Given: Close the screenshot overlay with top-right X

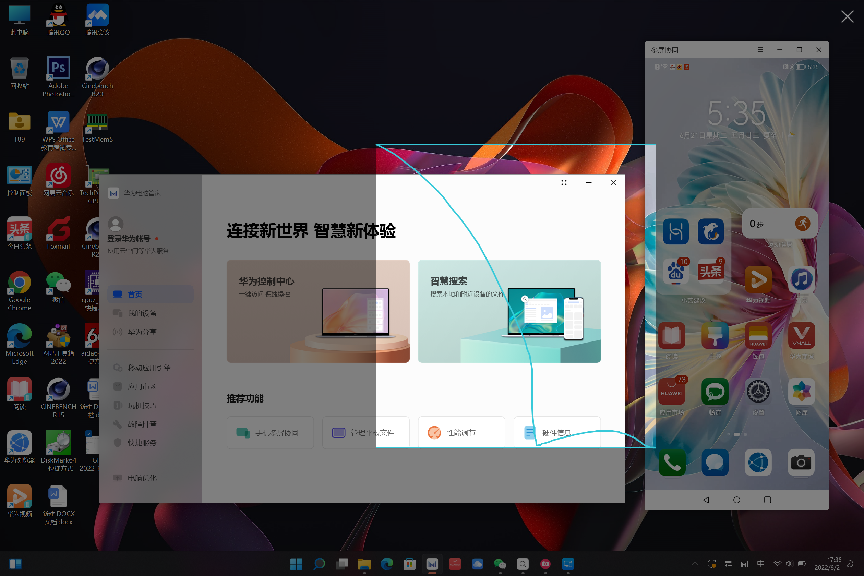Looking at the screenshot, I should point(847,17).
